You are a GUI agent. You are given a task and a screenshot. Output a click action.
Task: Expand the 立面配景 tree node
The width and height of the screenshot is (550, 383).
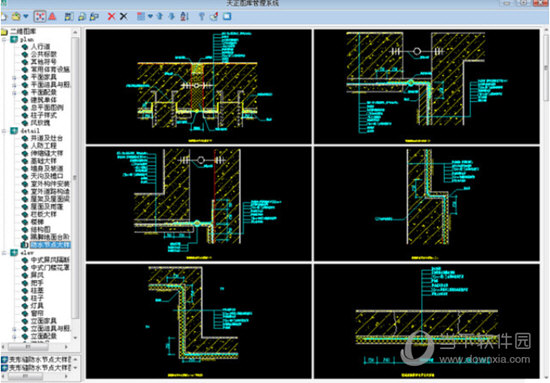14,337
